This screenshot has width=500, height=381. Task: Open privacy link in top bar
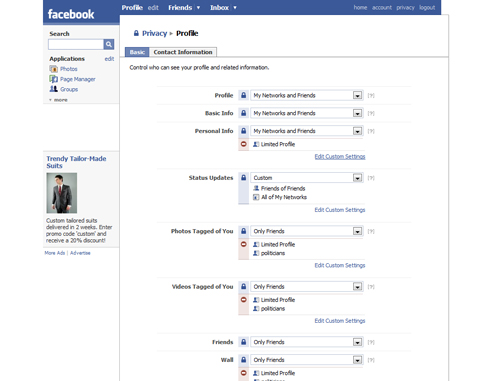(405, 7)
